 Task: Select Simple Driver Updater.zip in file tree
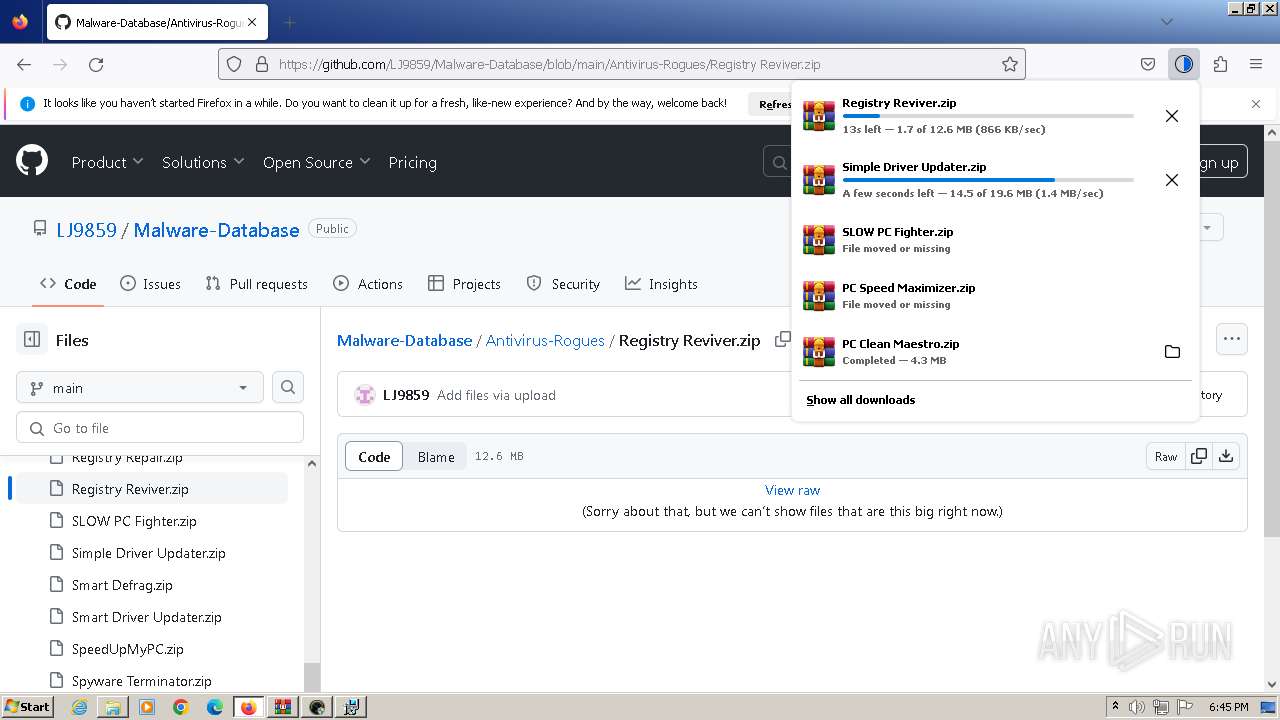pyautogui.click(x=148, y=553)
